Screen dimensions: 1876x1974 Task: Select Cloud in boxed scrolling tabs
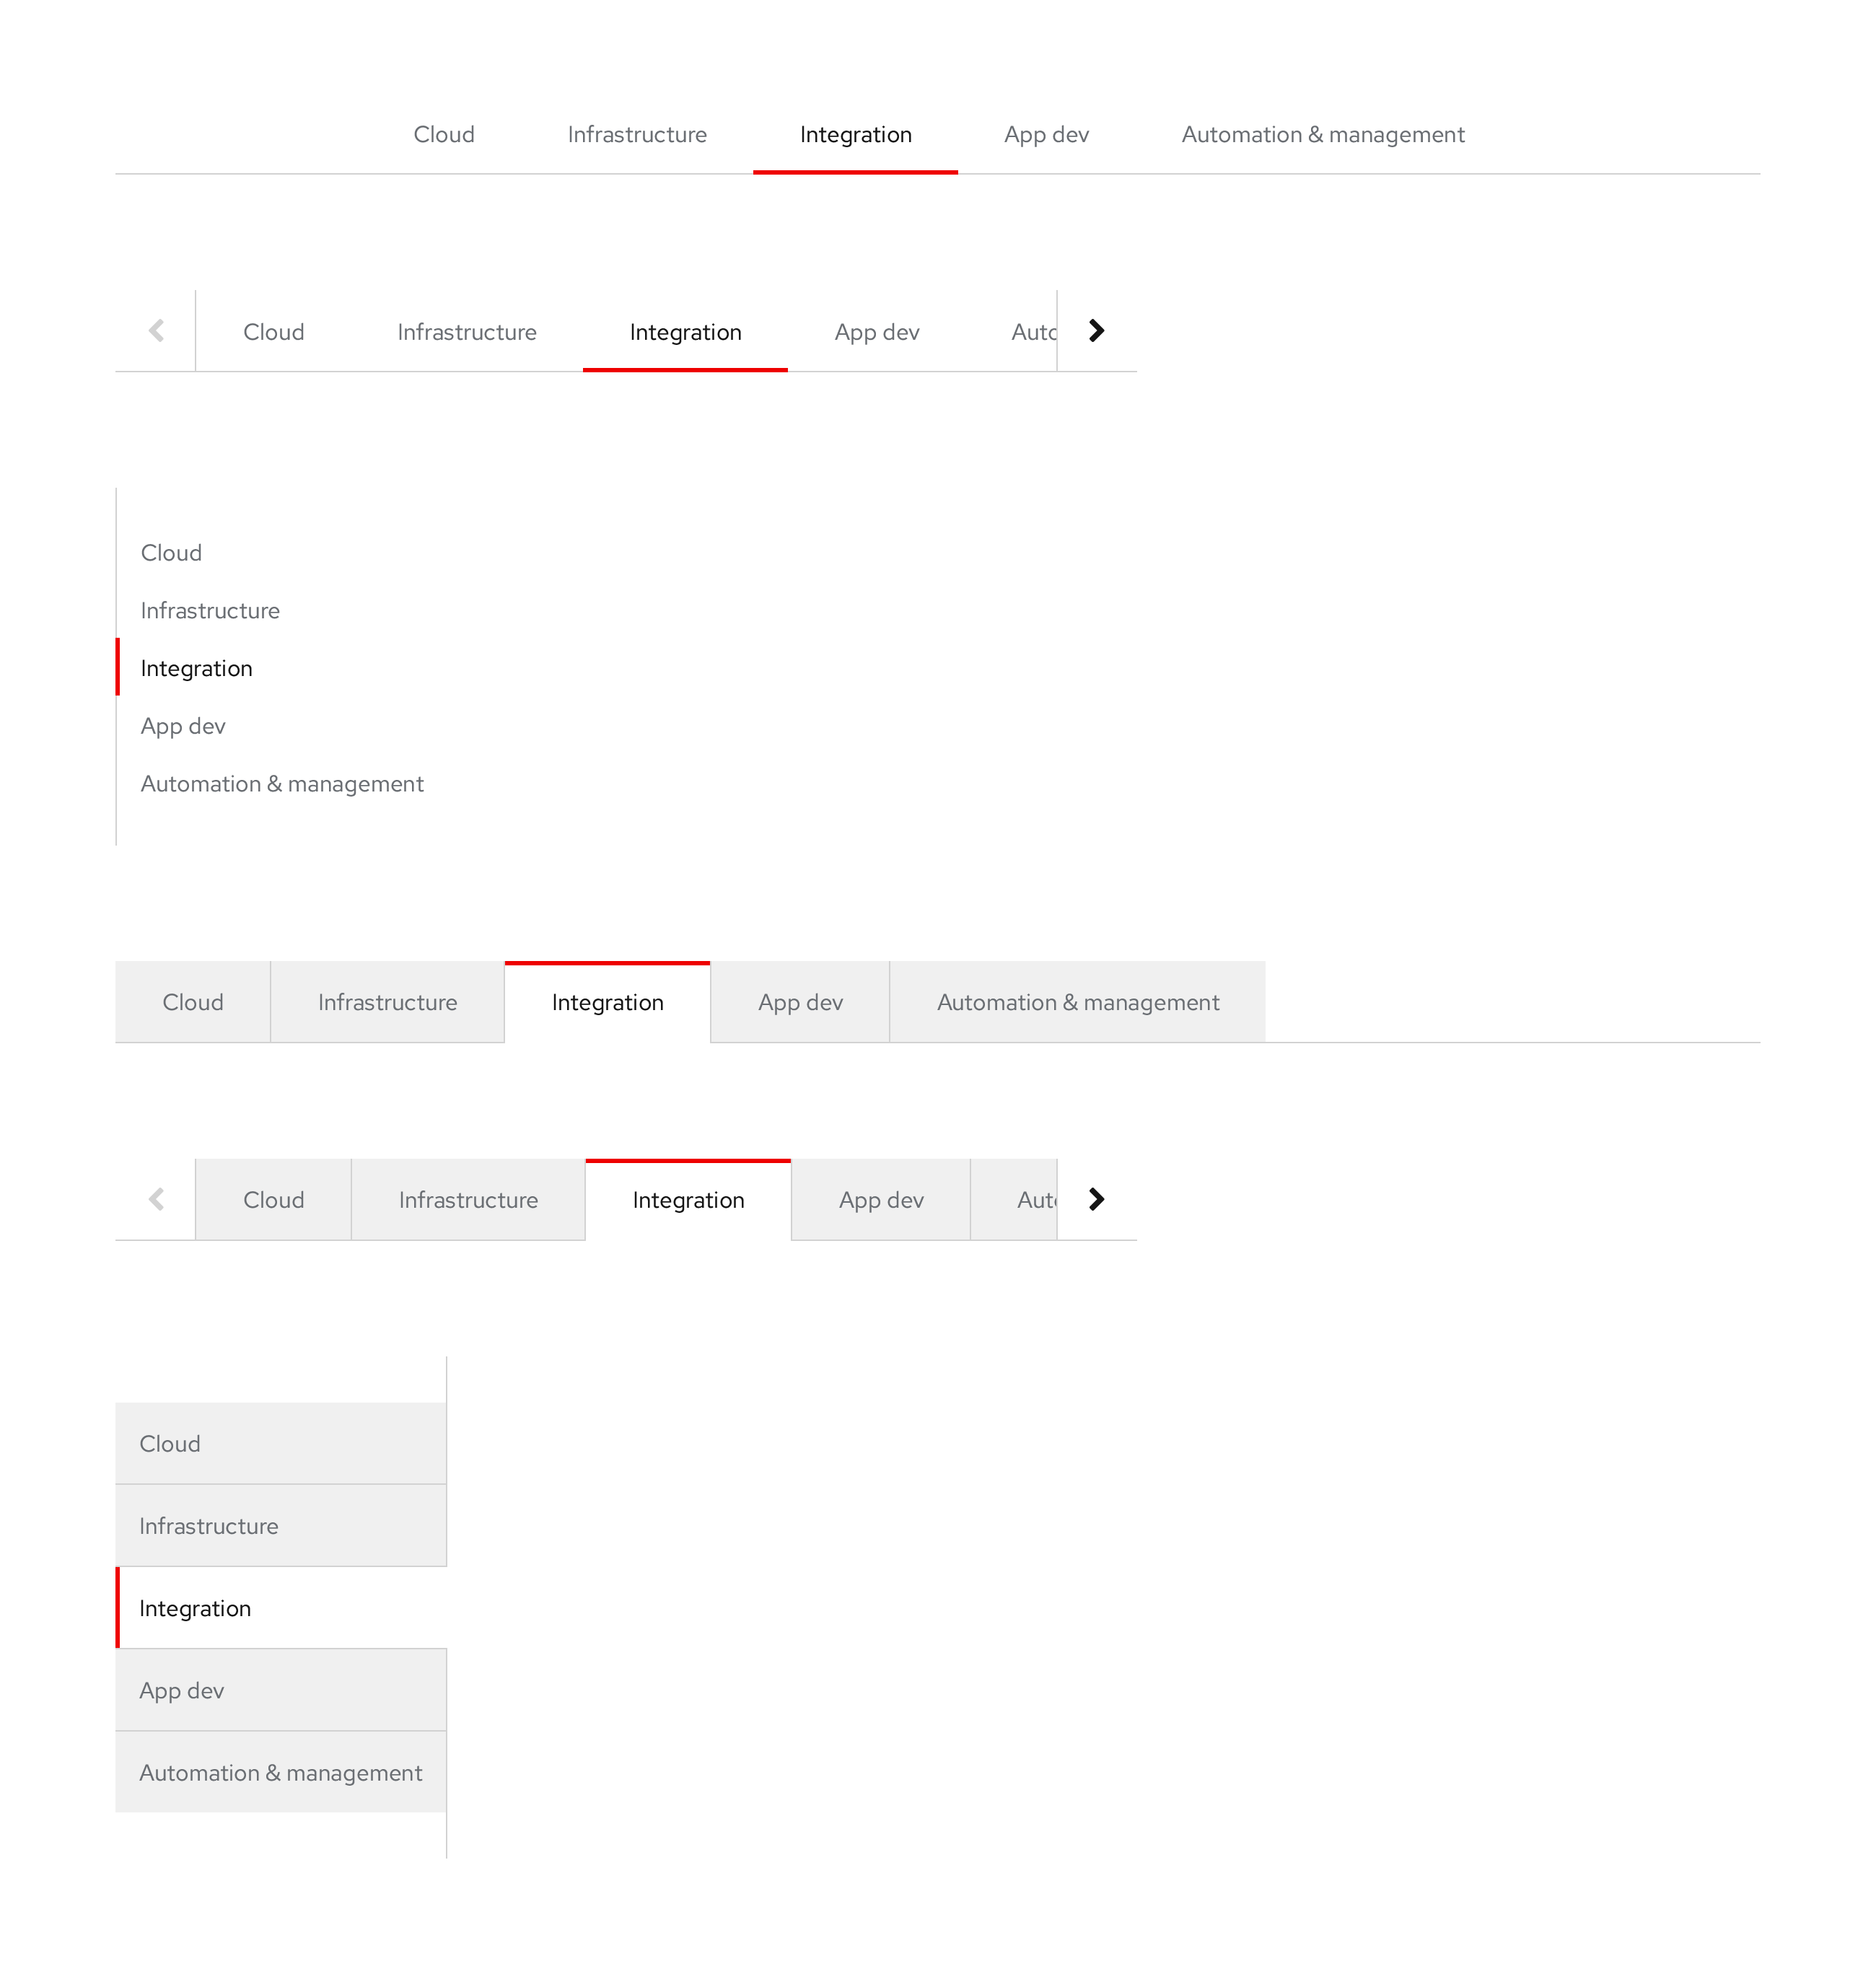(x=273, y=1200)
